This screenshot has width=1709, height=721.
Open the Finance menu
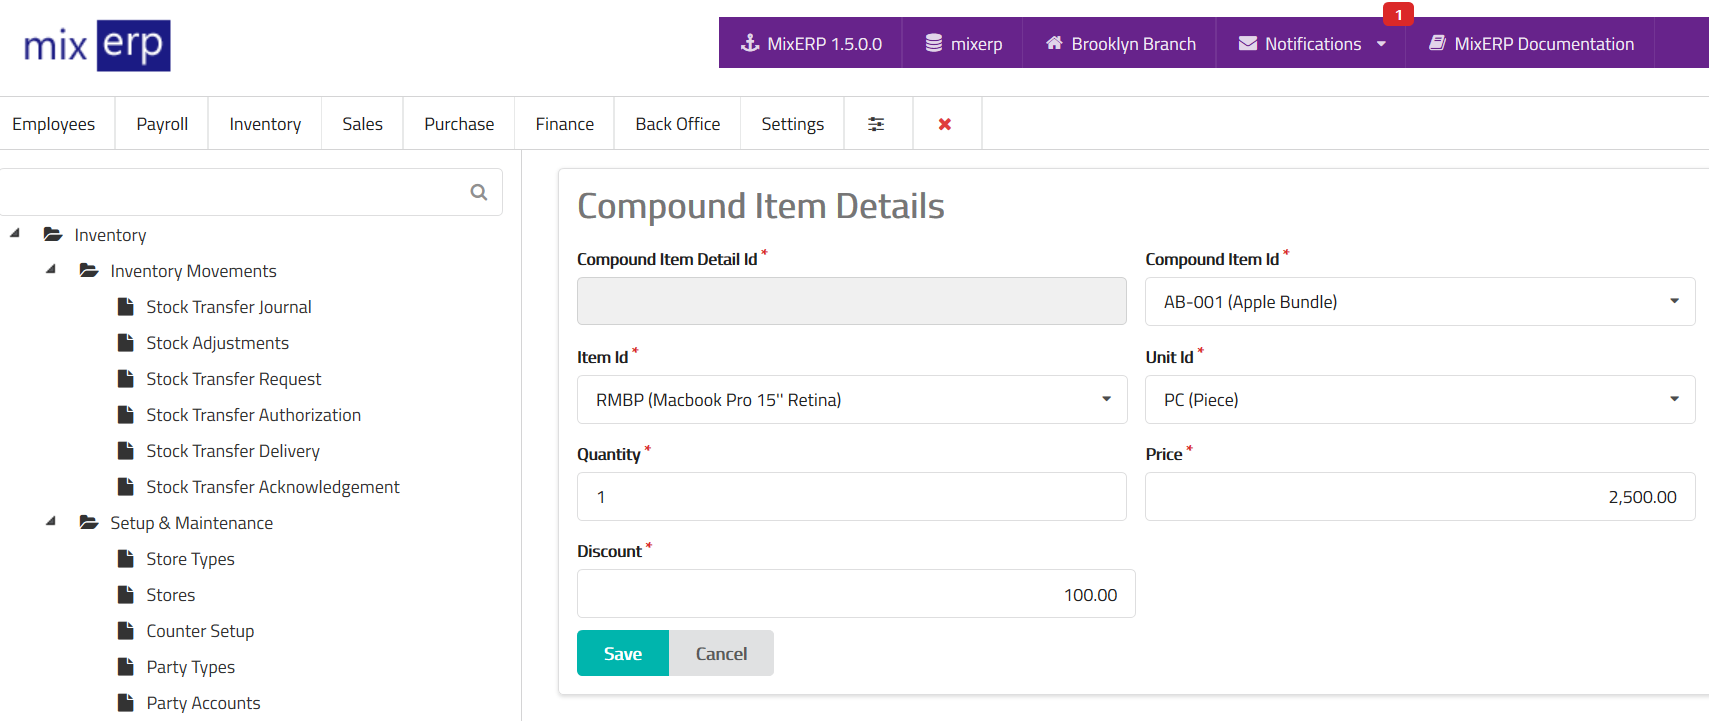pos(564,124)
